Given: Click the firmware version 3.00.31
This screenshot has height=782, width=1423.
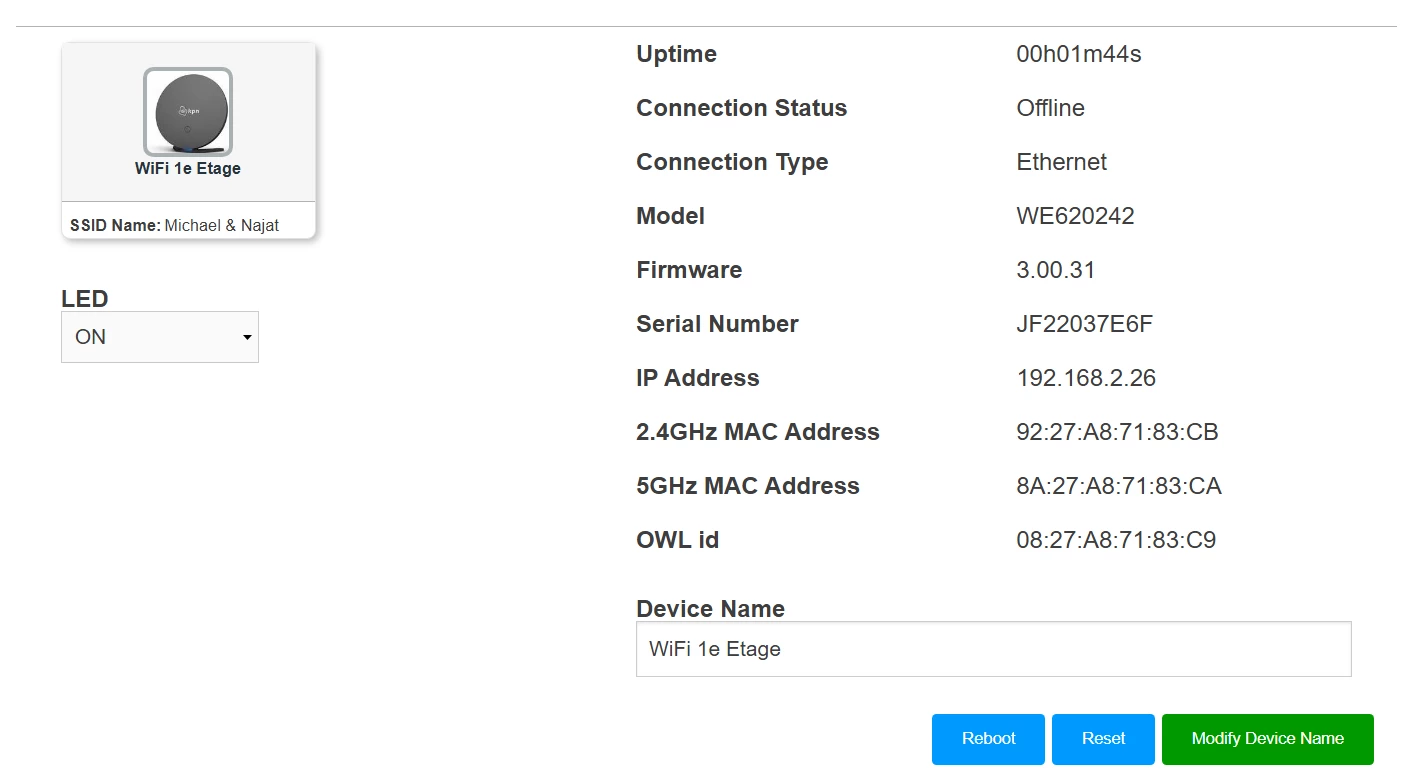Looking at the screenshot, I should click(x=1055, y=271).
